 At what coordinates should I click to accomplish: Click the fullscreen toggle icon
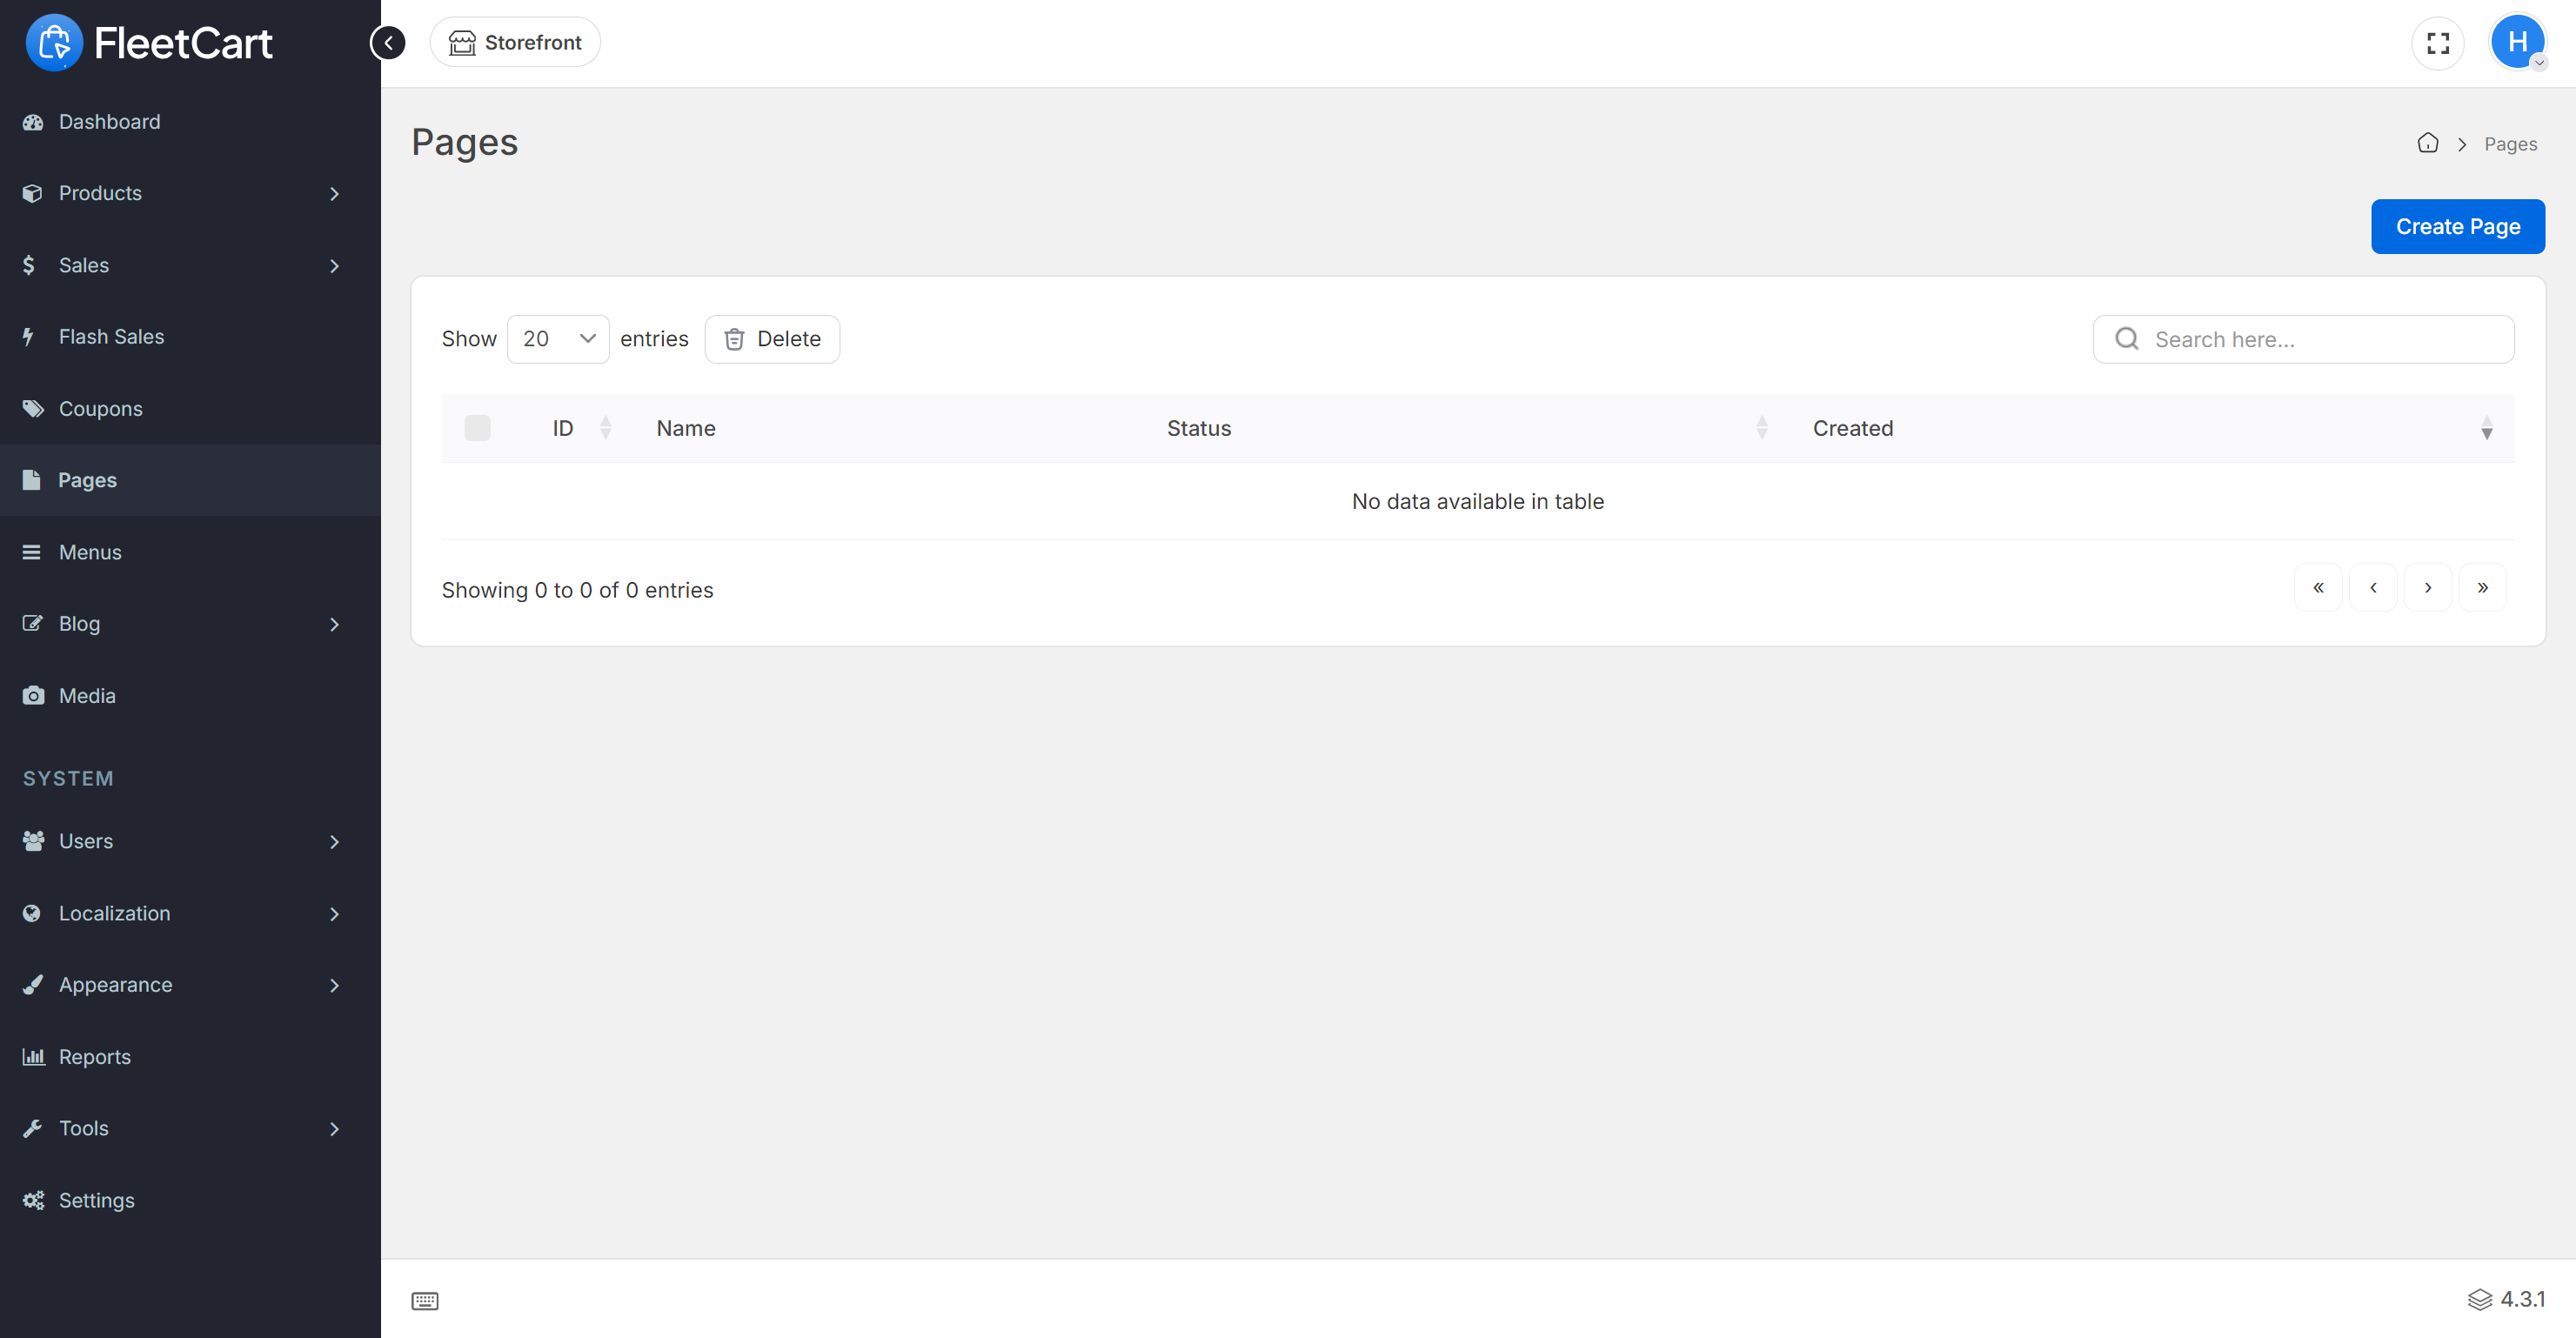point(2437,43)
